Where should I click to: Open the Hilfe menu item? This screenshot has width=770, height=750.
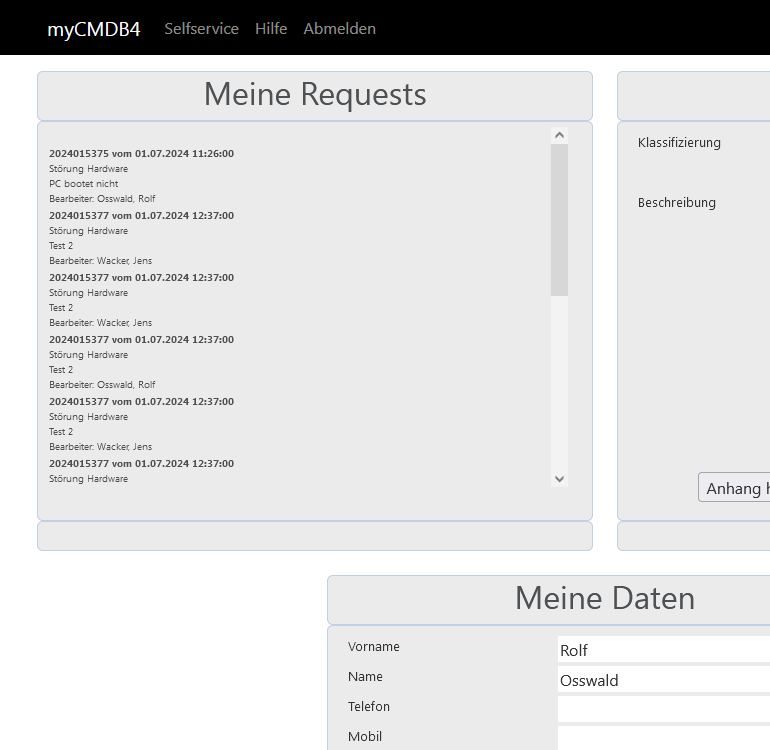coord(271,29)
